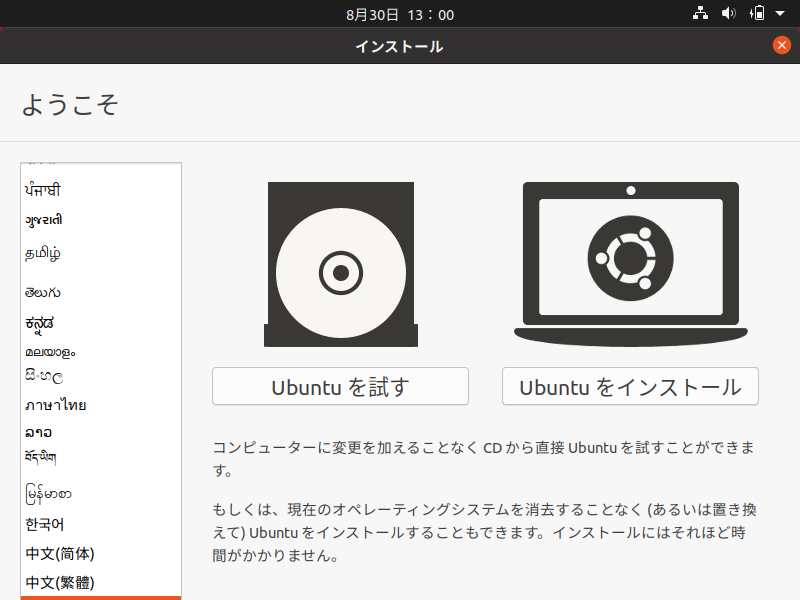The height and width of the screenshot is (600, 800).
Task: Open the clock showing 8月30日 13:00
Action: tap(400, 15)
